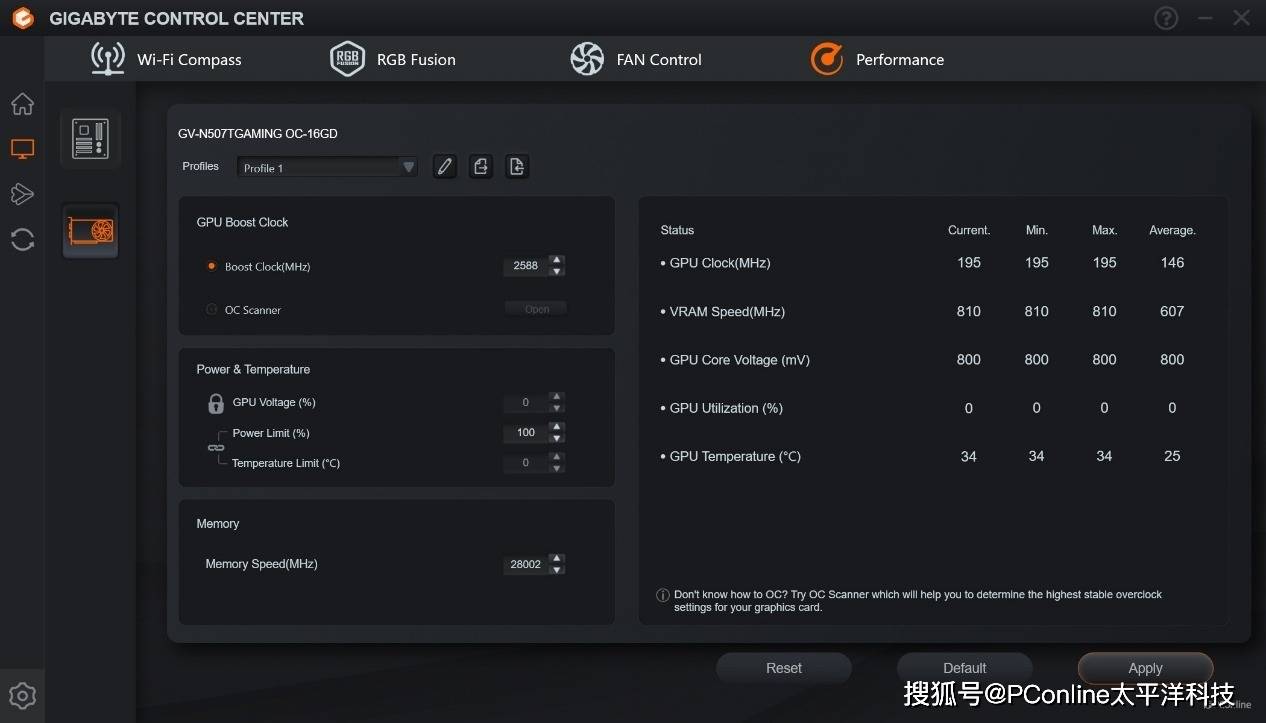This screenshot has width=1266, height=723.
Task: Select the Boost Clock radio button
Action: [x=211, y=266]
